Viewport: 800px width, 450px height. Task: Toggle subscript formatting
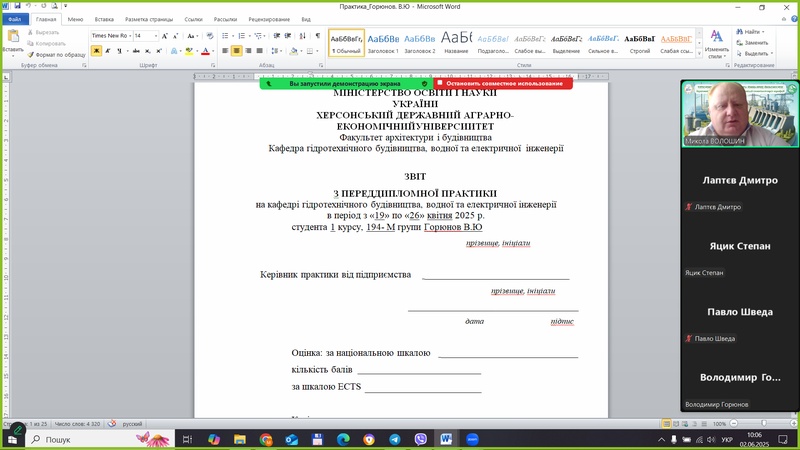(x=147, y=51)
